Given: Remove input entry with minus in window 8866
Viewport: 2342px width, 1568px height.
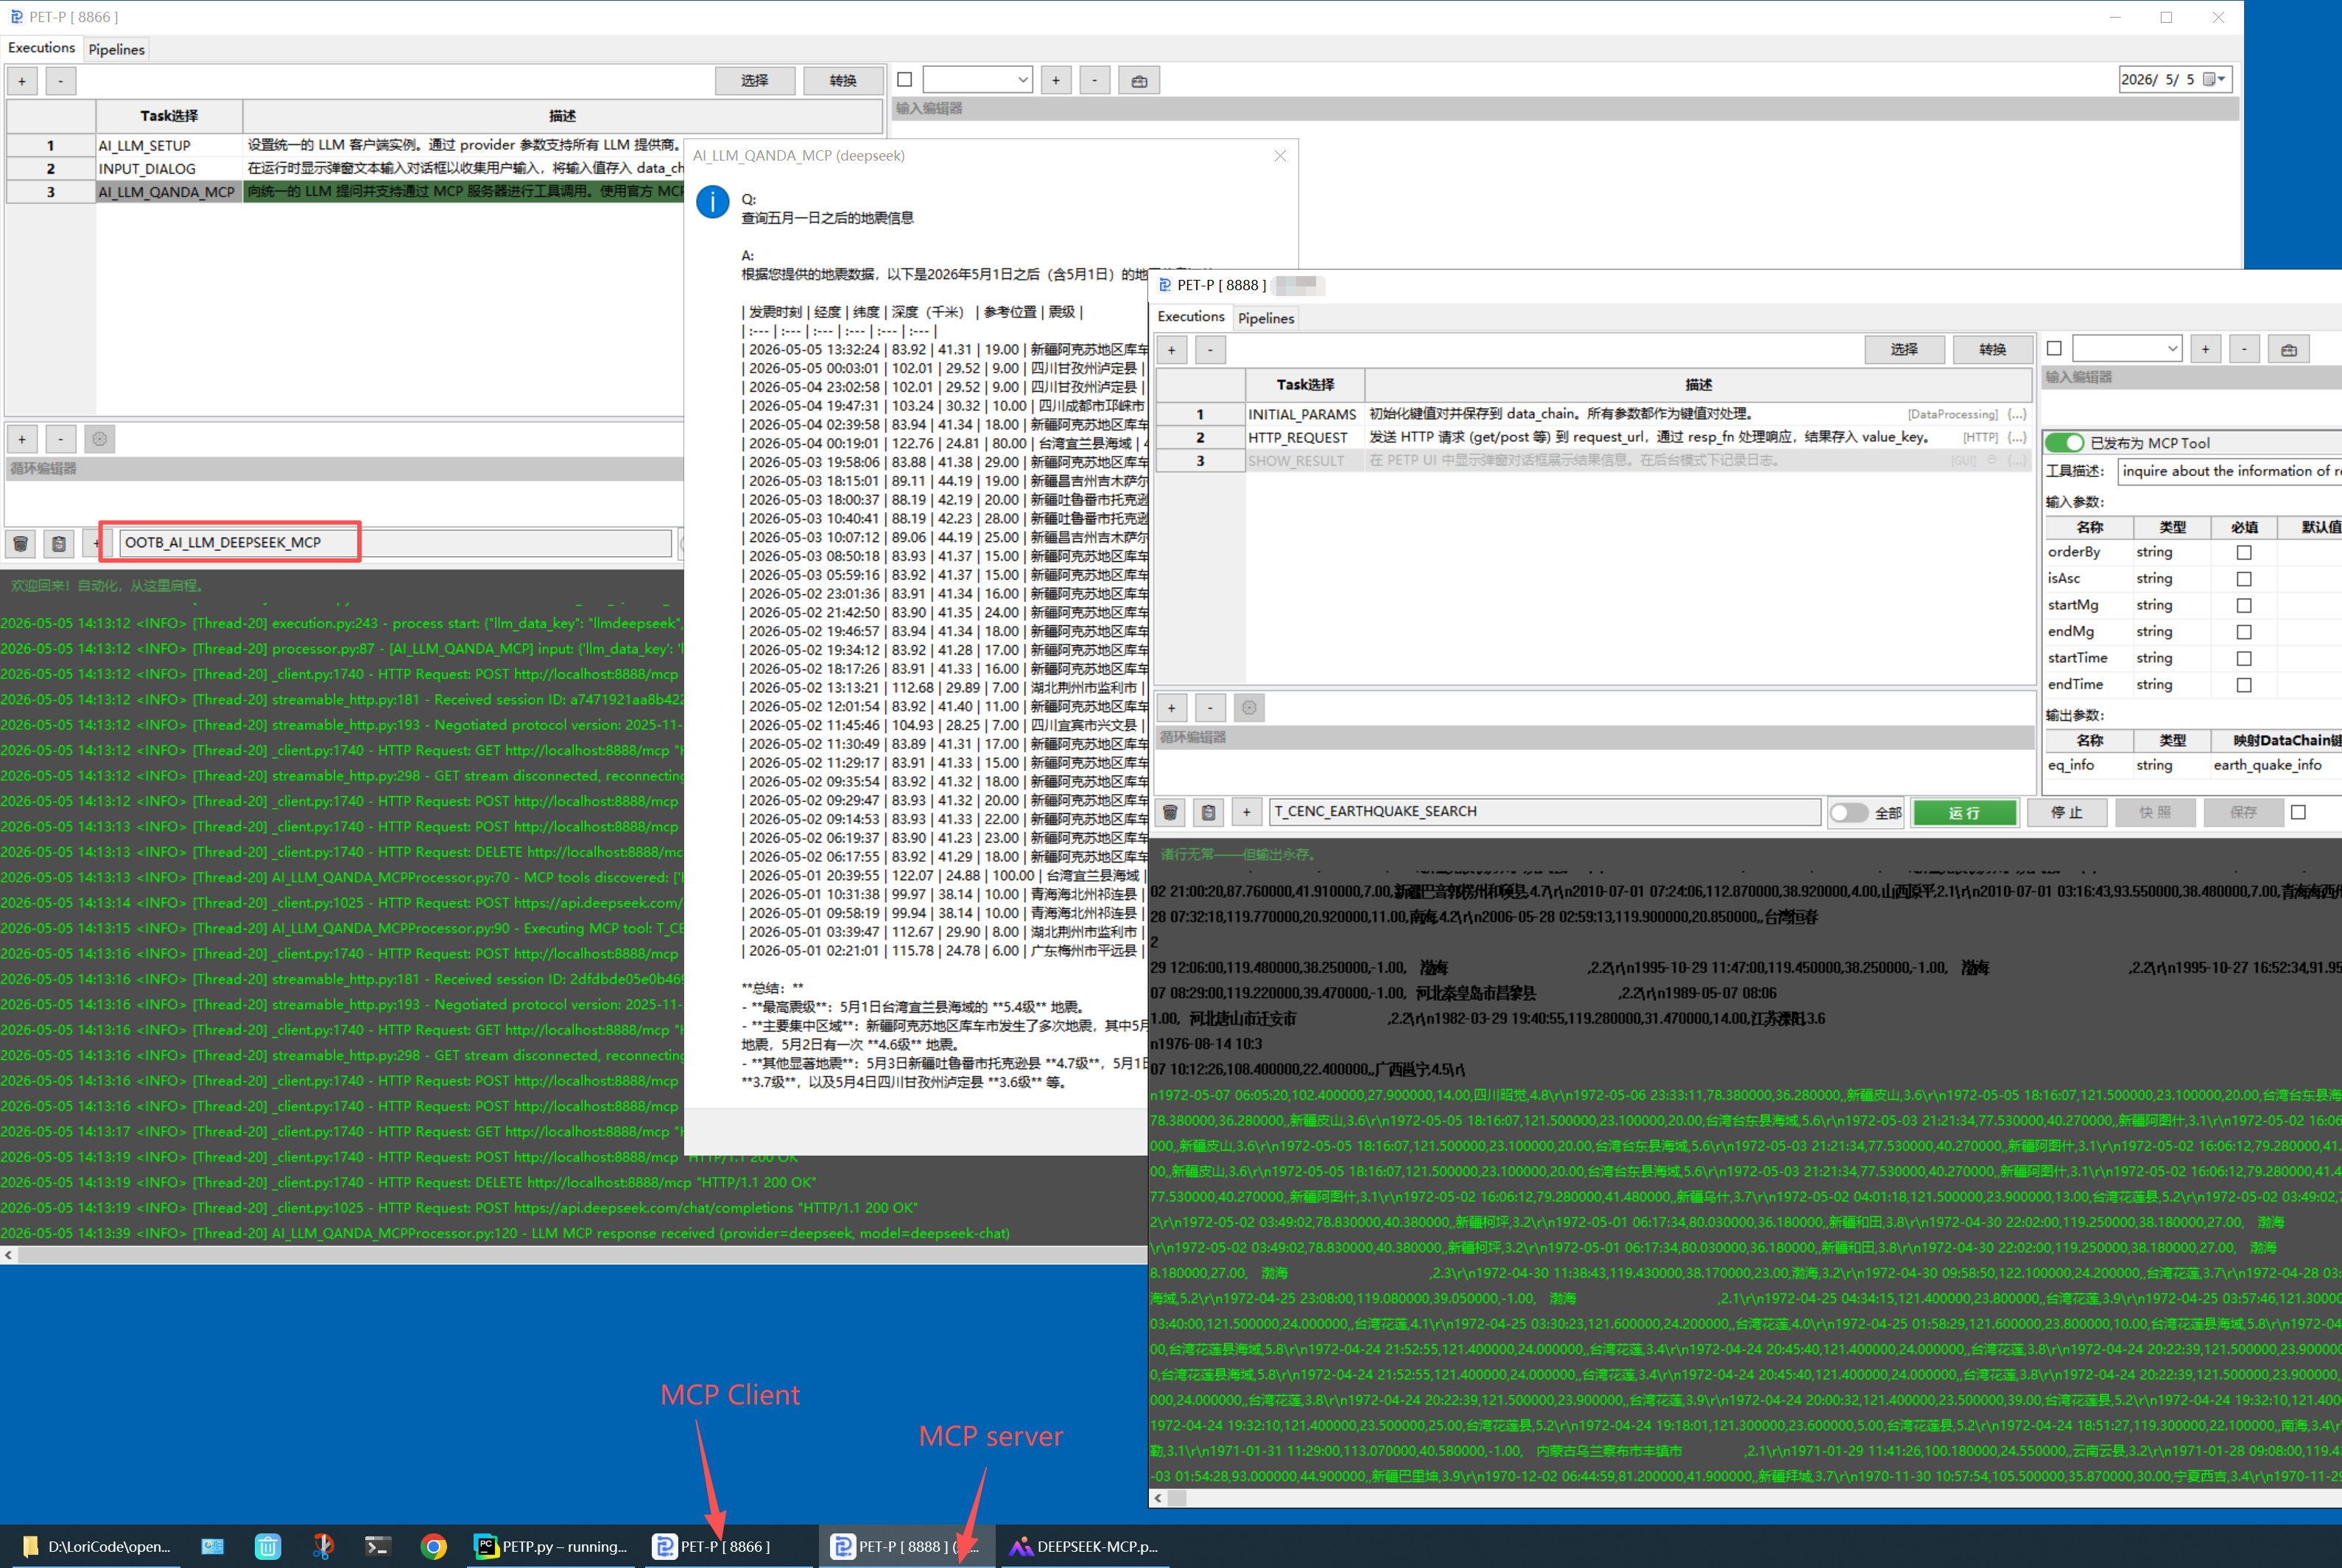Looking at the screenshot, I should tap(1095, 81).
